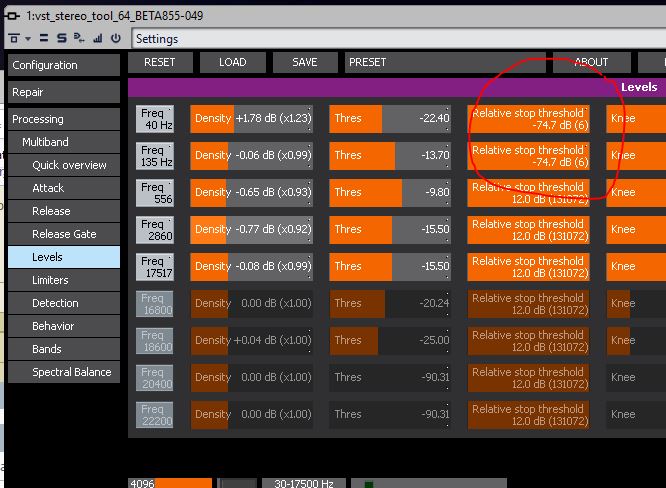Click the LOAD button
Viewport: 666px width, 488px height.
pos(233,62)
